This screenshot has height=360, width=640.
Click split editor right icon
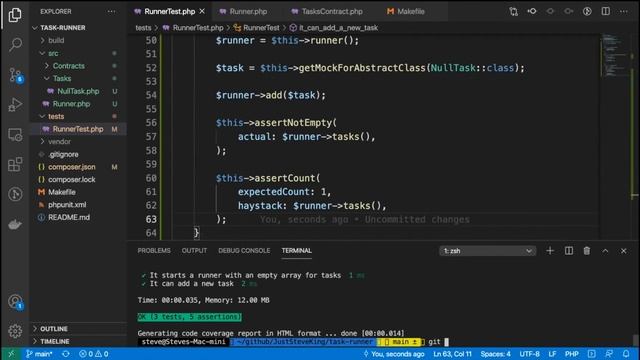tap(606, 11)
